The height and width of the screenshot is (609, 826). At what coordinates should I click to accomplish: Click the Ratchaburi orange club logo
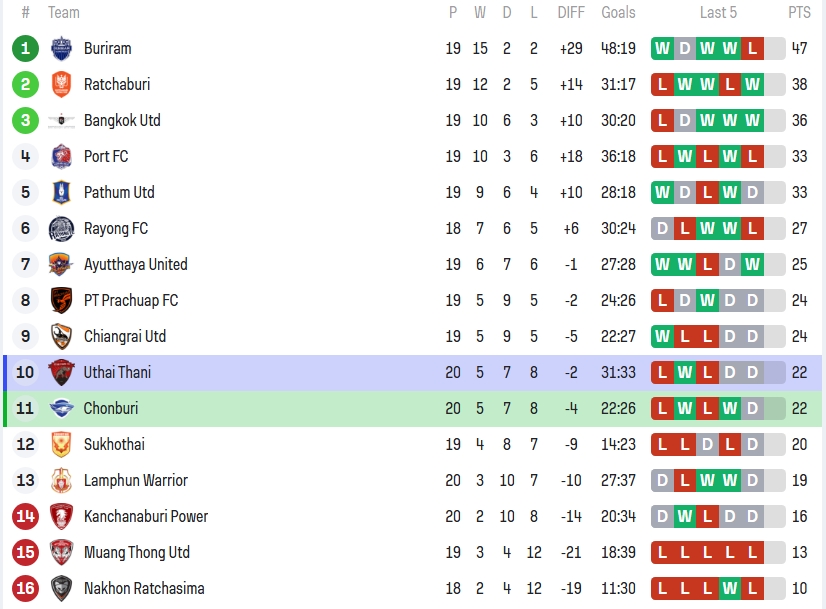61,85
